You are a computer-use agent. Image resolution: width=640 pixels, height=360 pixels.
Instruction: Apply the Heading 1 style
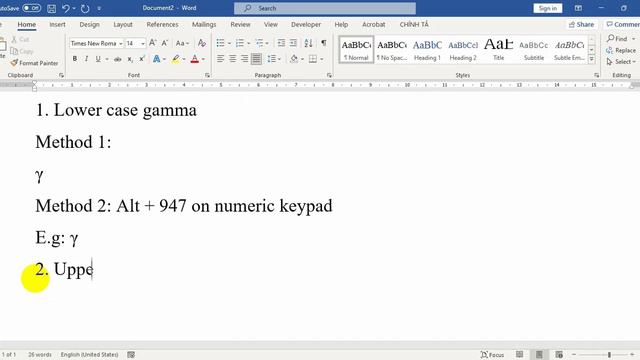coord(427,50)
